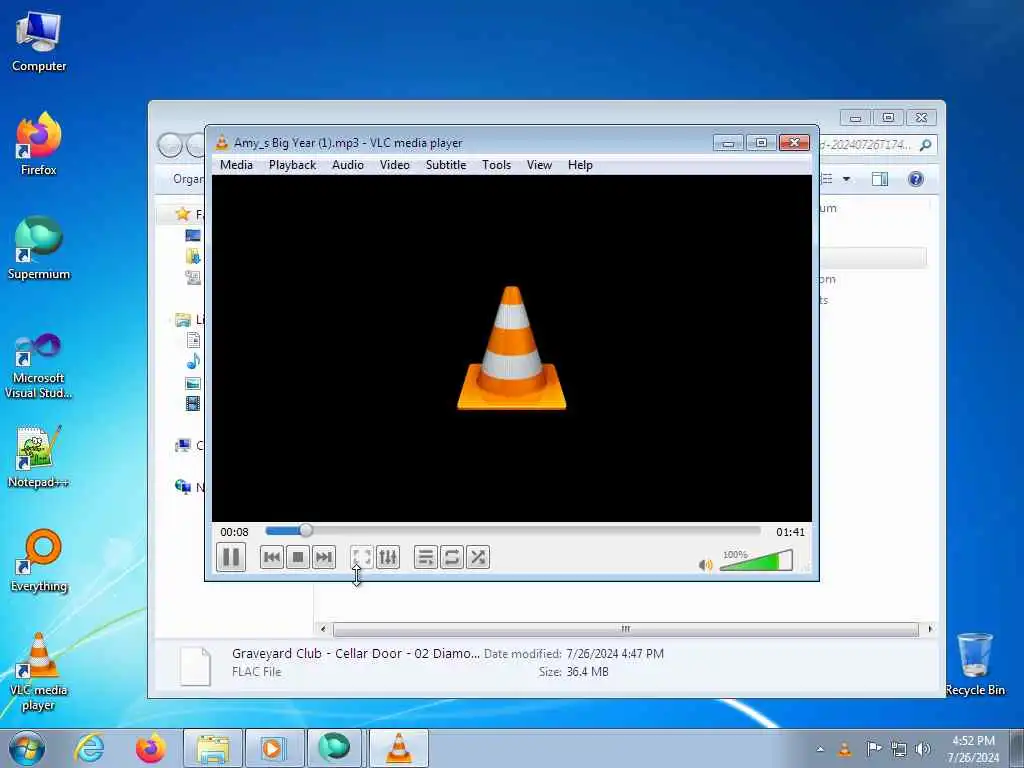The image size is (1024, 768).
Task: Open Microsoft Visual Studio shortcut
Action: pyautogui.click(x=39, y=366)
